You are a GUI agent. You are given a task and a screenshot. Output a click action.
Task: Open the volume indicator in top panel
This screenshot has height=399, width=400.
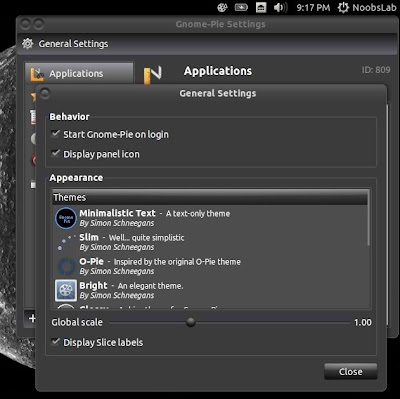(x=280, y=7)
